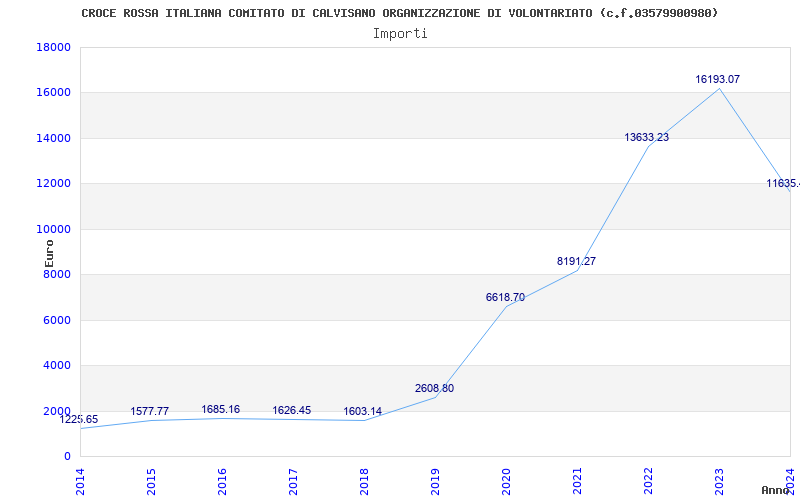Image resolution: width=800 pixels, height=500 pixels.
Task: Click the 2018 year label
Action: (x=364, y=482)
